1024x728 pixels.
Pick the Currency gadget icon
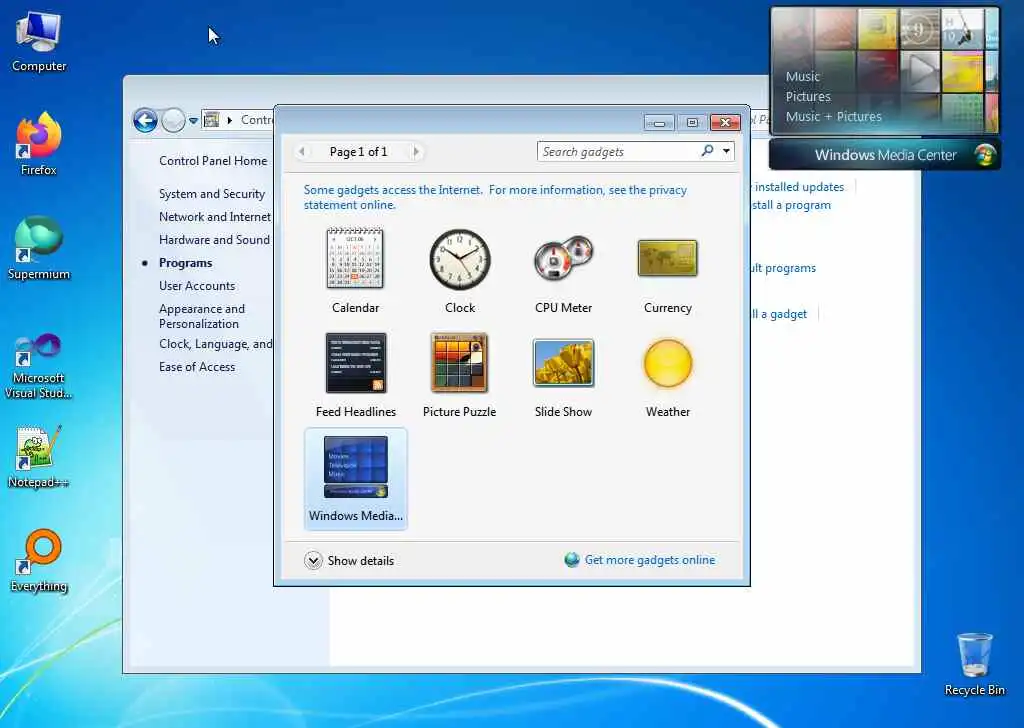(x=667, y=258)
